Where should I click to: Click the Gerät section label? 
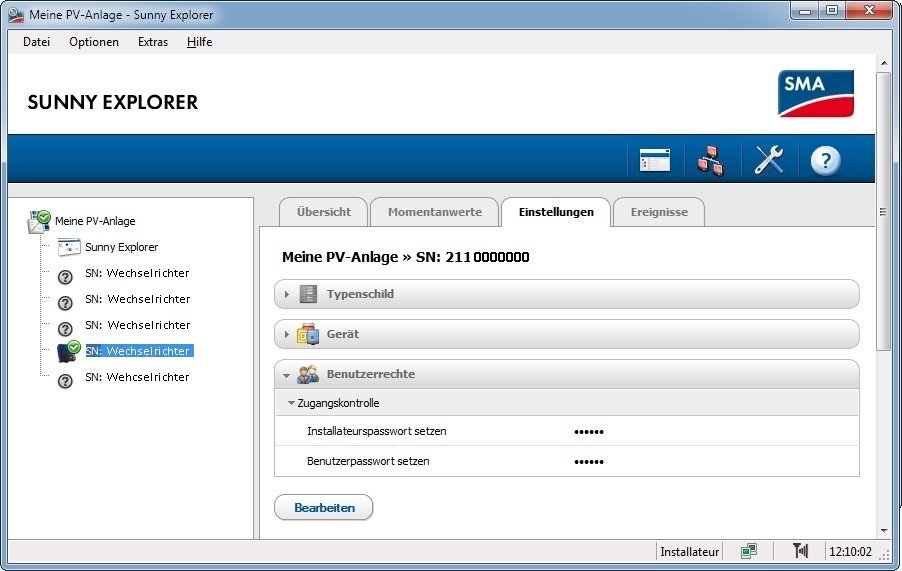point(343,334)
